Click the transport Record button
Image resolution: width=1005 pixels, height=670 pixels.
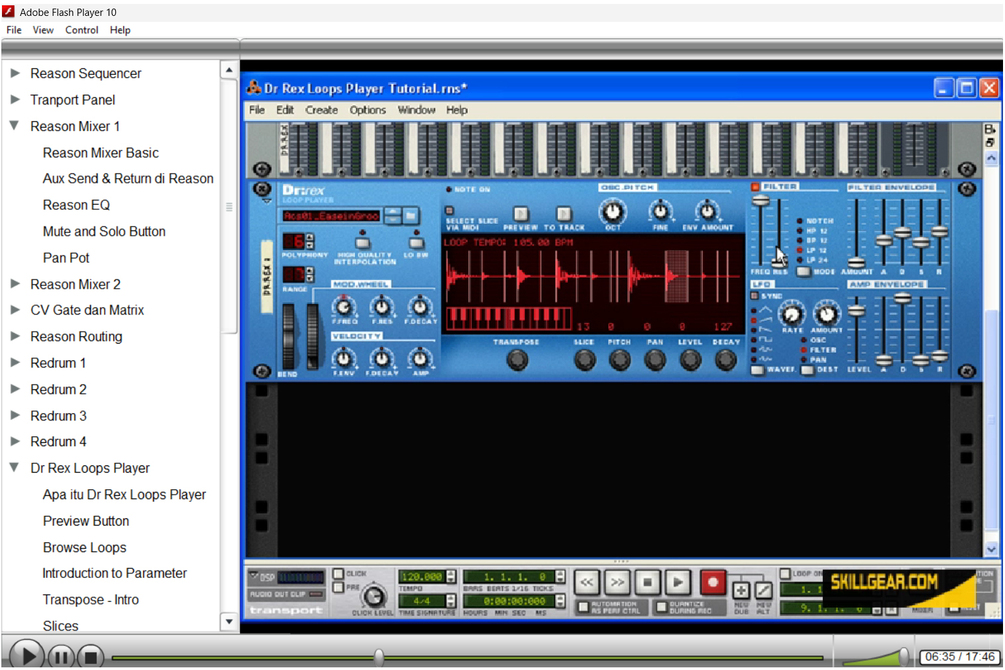712,583
